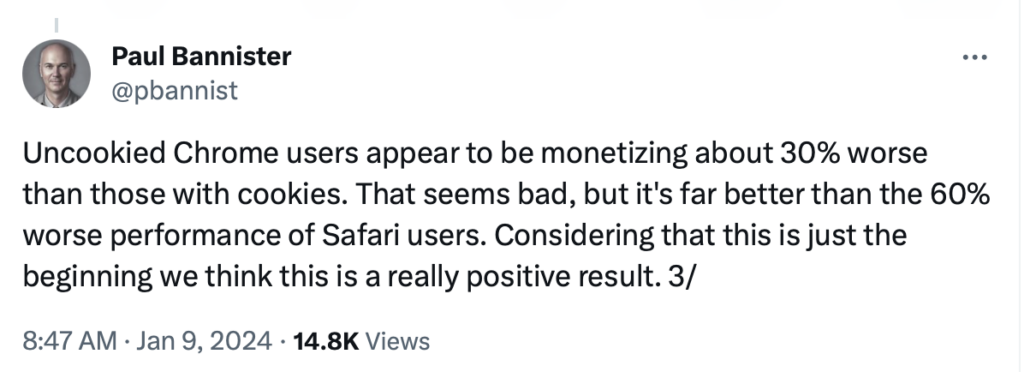Visit the @pbannist handle profile
The image size is (1024, 372).
point(174,91)
